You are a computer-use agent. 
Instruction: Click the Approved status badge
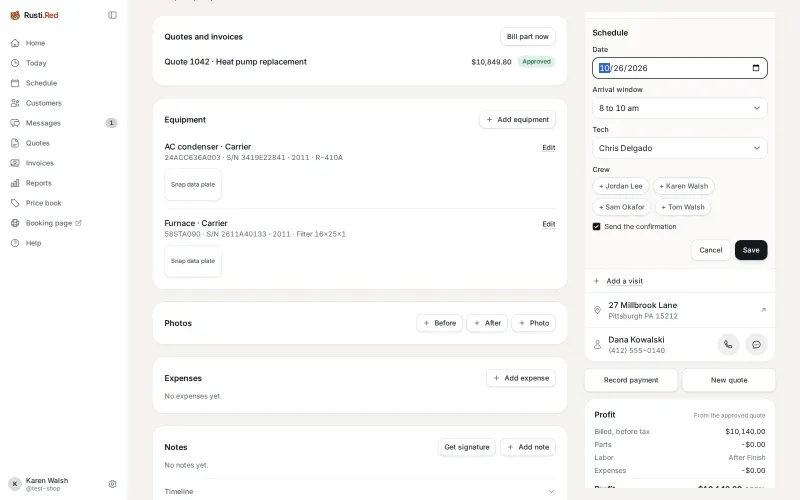tap(536, 62)
